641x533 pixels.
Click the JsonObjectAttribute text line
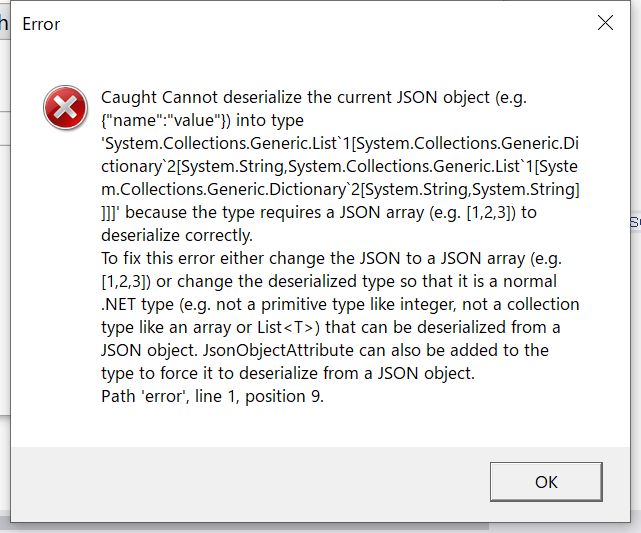325,350
